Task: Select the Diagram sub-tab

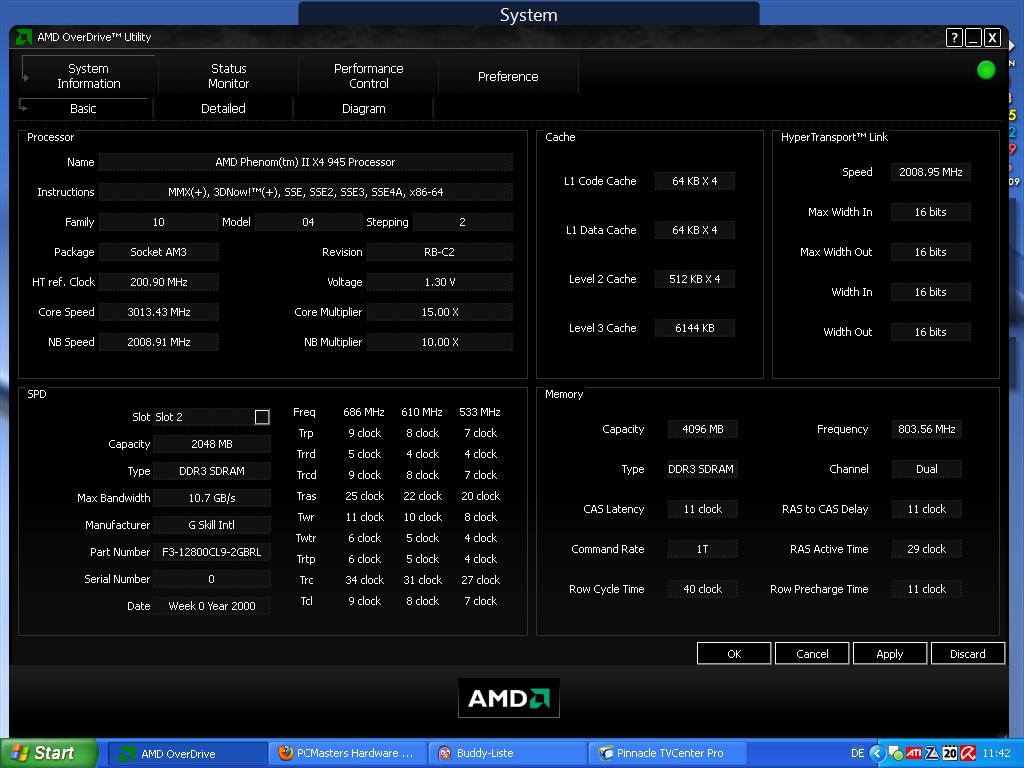Action: click(363, 108)
